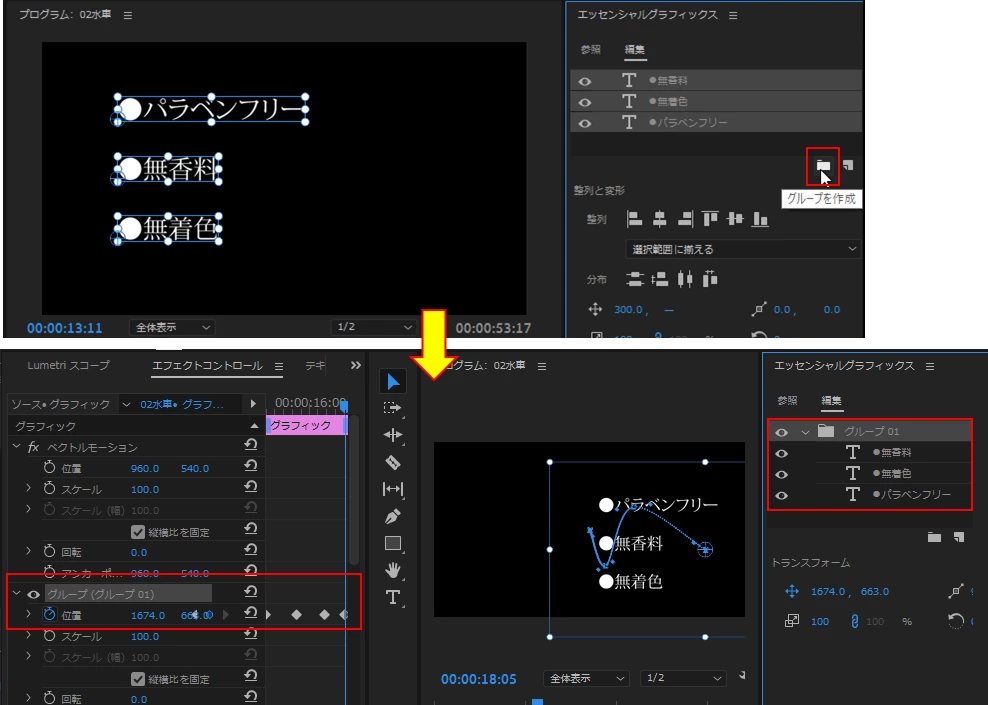Show hidden panel tabs via >> overflow
The height and width of the screenshot is (705, 988).
coord(355,365)
